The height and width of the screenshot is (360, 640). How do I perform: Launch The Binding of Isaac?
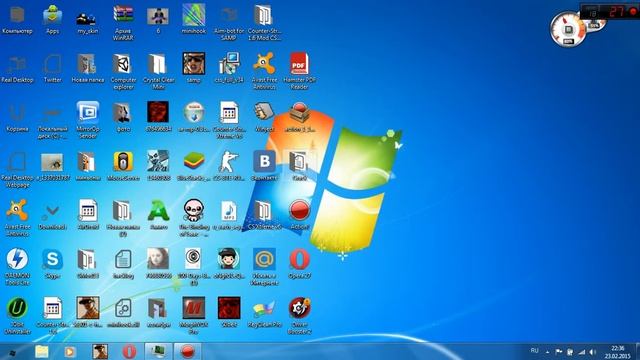[193, 219]
